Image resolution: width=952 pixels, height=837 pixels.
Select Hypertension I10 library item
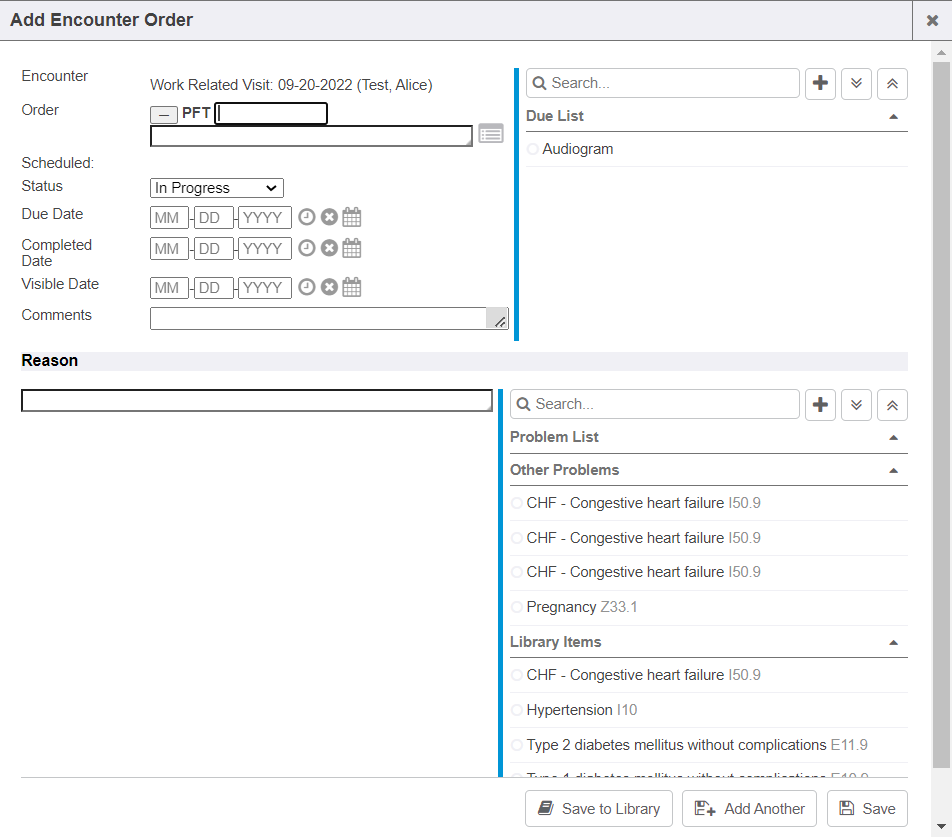pyautogui.click(x=517, y=711)
